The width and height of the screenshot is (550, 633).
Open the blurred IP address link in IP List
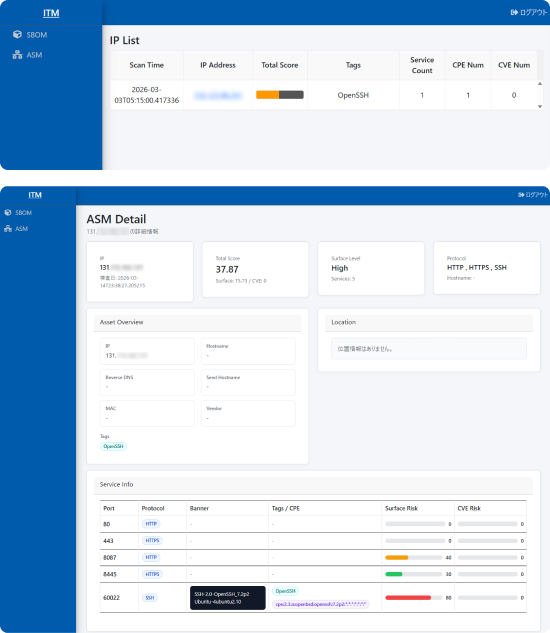(x=218, y=95)
